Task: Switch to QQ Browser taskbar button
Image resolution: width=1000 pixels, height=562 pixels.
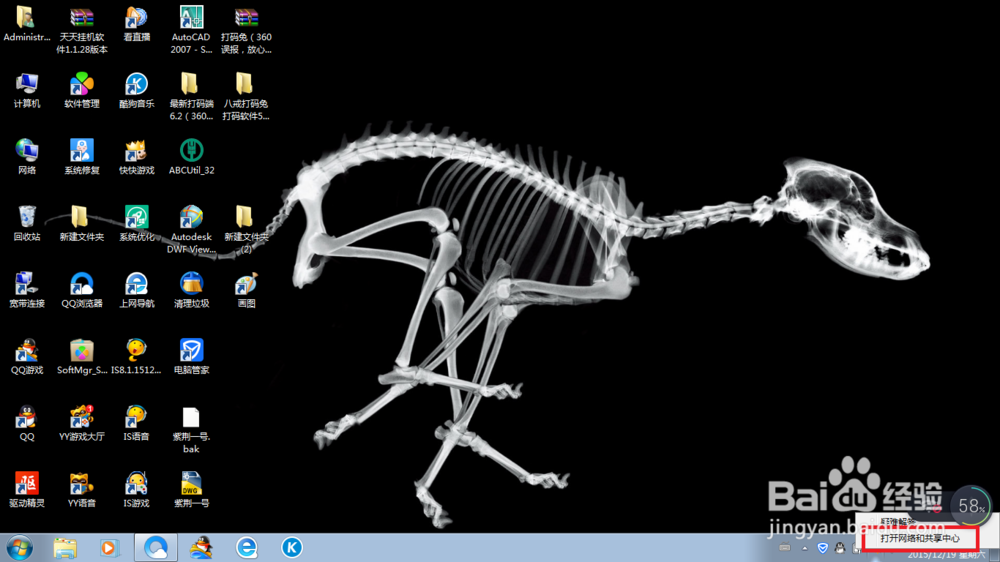Action: tap(156, 547)
